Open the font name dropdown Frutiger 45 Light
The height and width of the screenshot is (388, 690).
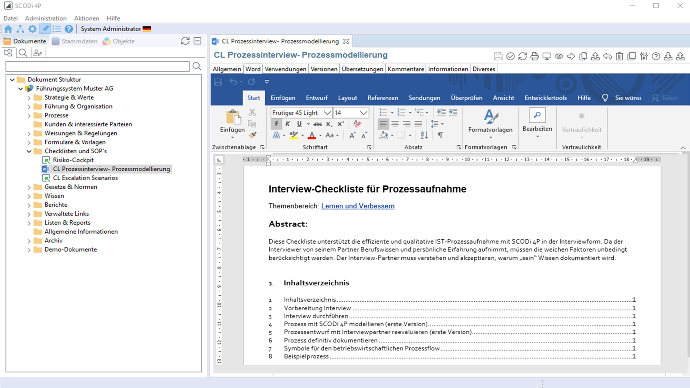327,113
